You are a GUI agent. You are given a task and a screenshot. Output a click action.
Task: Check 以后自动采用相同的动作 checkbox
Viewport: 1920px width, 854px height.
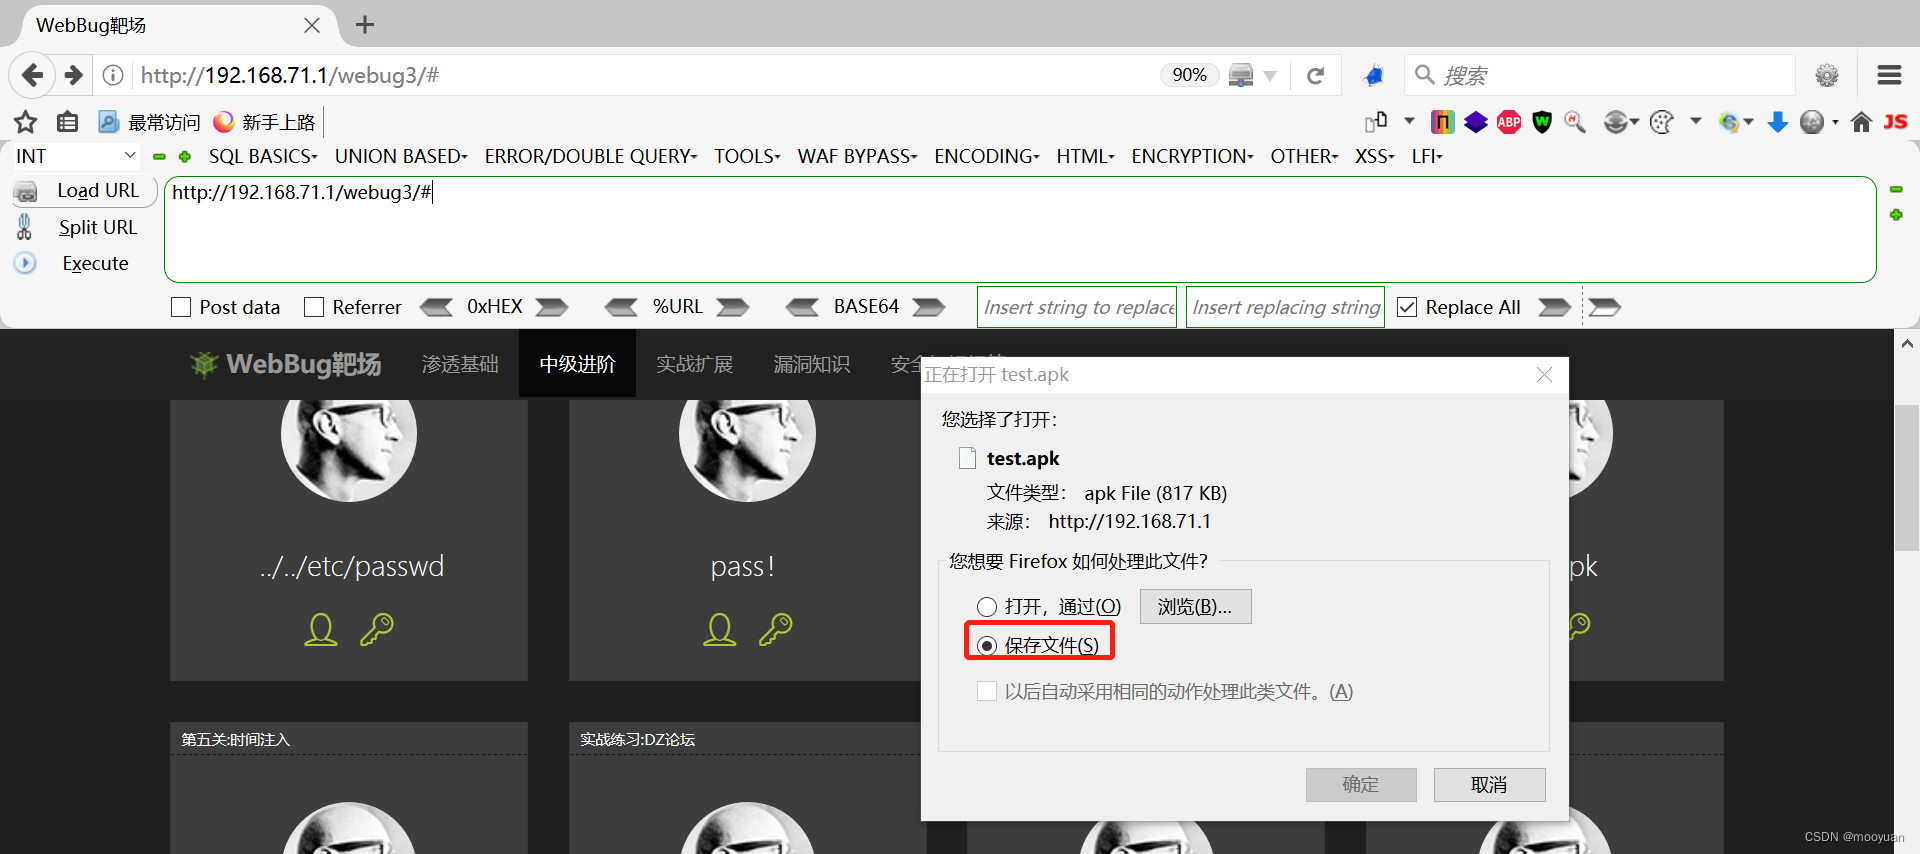tap(987, 691)
